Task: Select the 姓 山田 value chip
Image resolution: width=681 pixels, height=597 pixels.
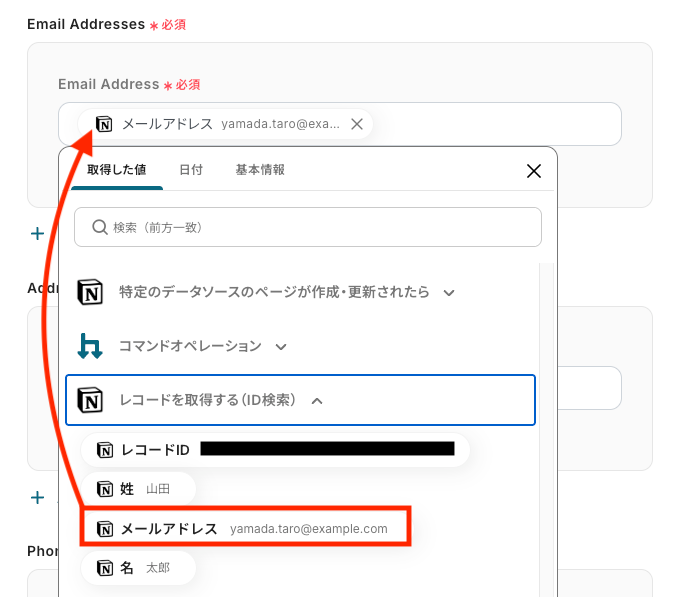Action: (x=139, y=489)
